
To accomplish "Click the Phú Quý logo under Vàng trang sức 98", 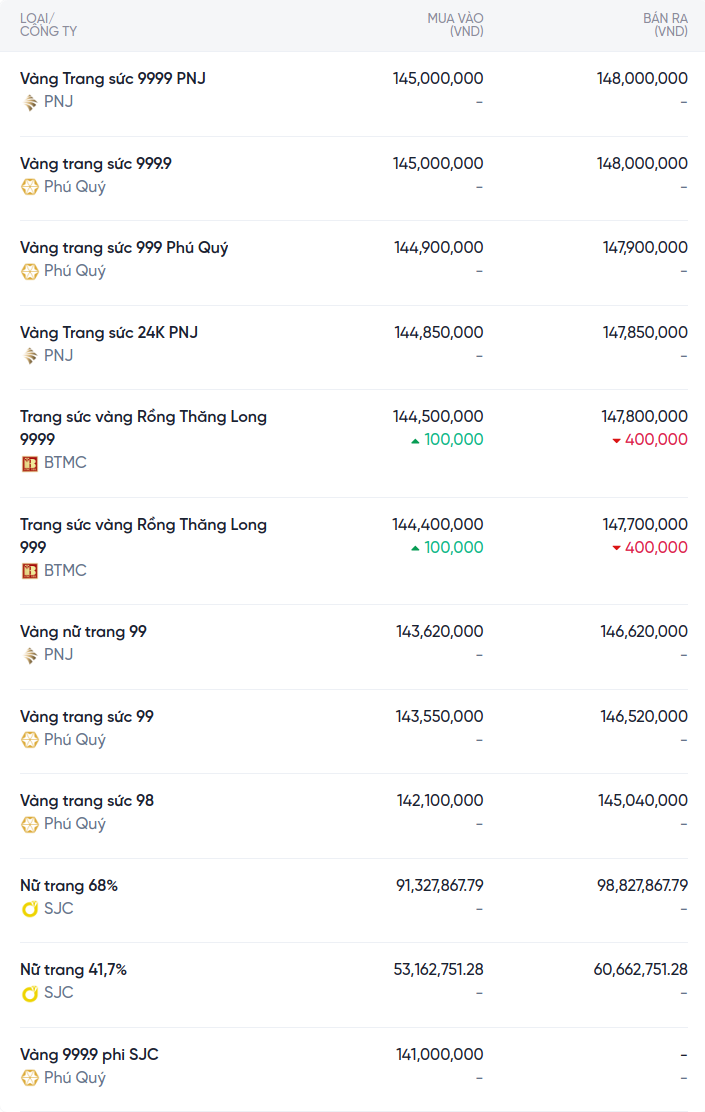I will pos(30,824).
